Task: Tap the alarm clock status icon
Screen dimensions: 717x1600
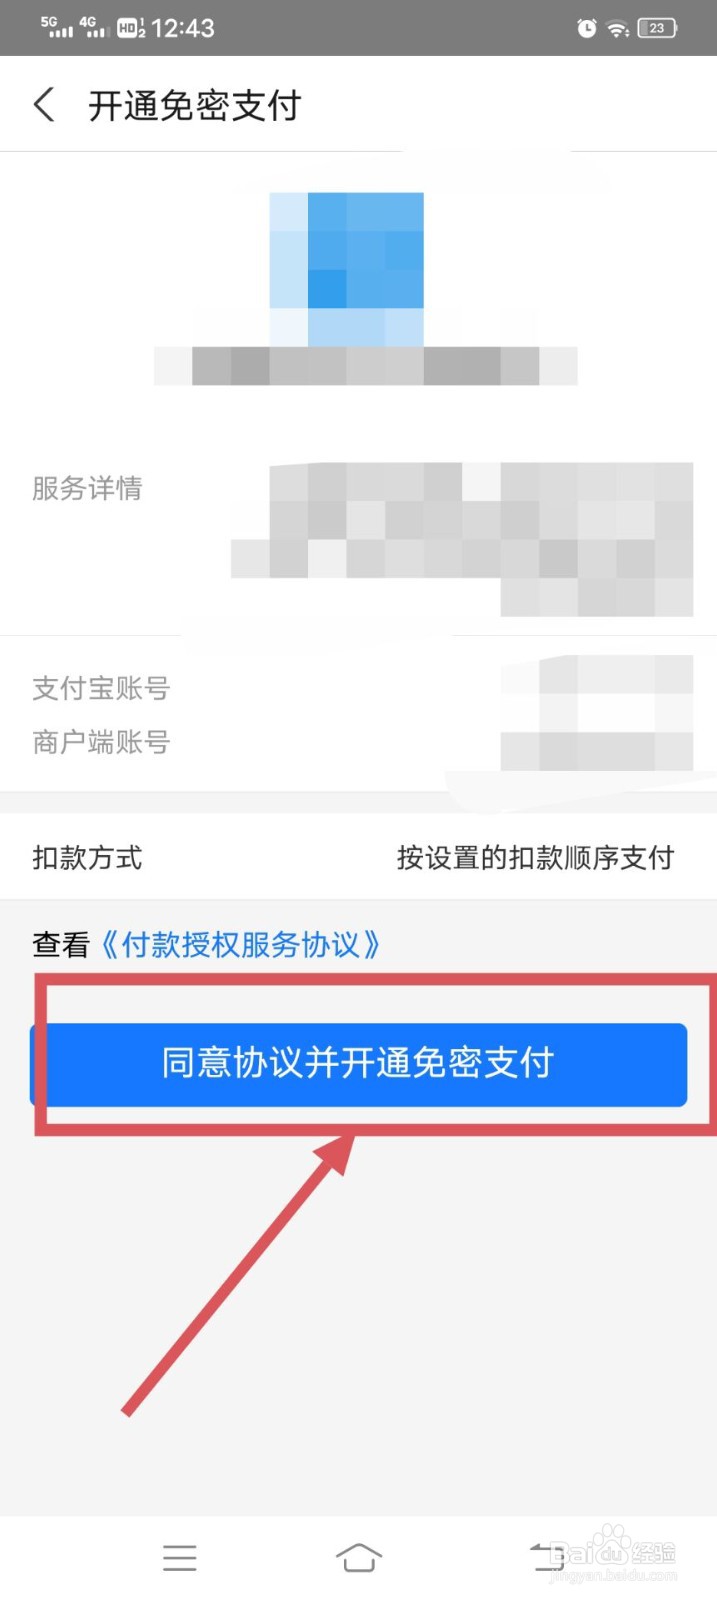Action: pyautogui.click(x=587, y=28)
